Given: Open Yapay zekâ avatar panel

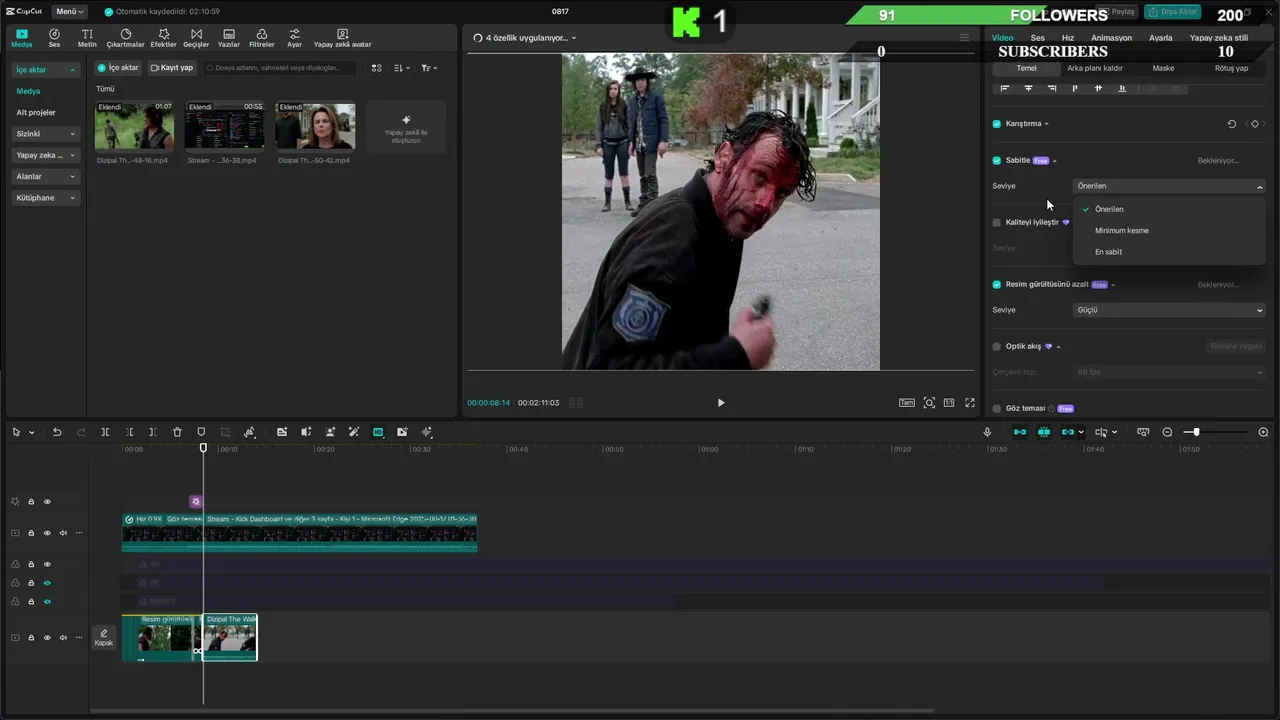Looking at the screenshot, I should pos(342,38).
